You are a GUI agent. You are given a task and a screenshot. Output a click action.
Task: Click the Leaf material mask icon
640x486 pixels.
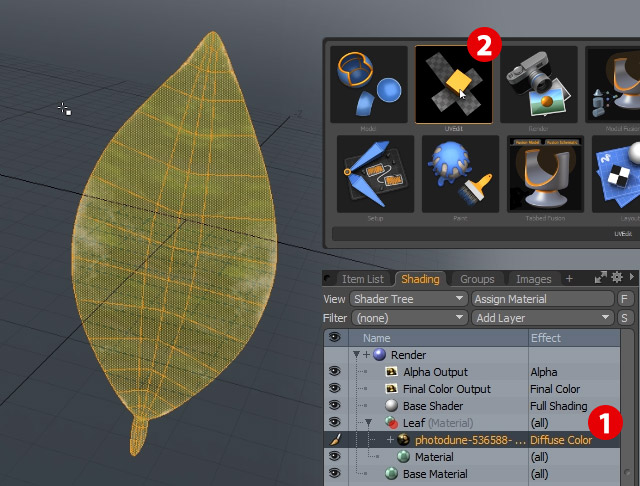click(391, 423)
